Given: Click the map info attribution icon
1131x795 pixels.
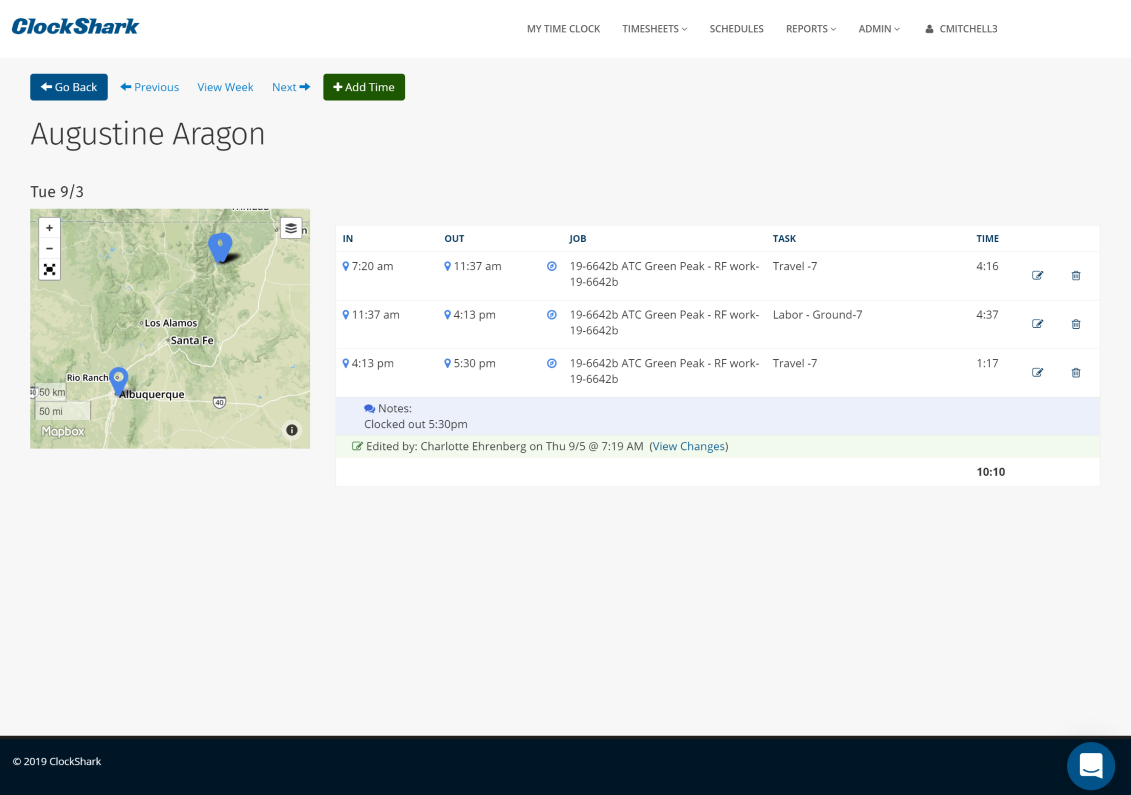Looking at the screenshot, I should pos(292,430).
